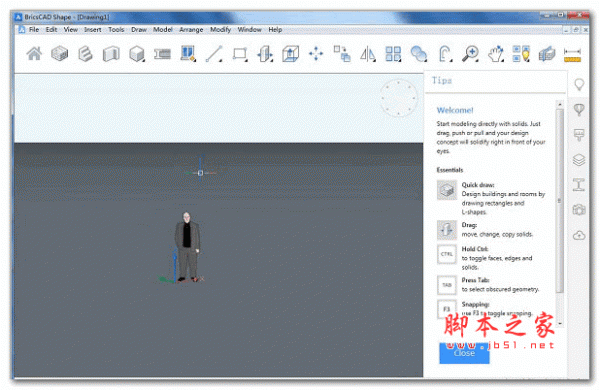Select the Box solid tool
Image resolution: width=600 pixels, height=390 pixels.
click(137, 54)
